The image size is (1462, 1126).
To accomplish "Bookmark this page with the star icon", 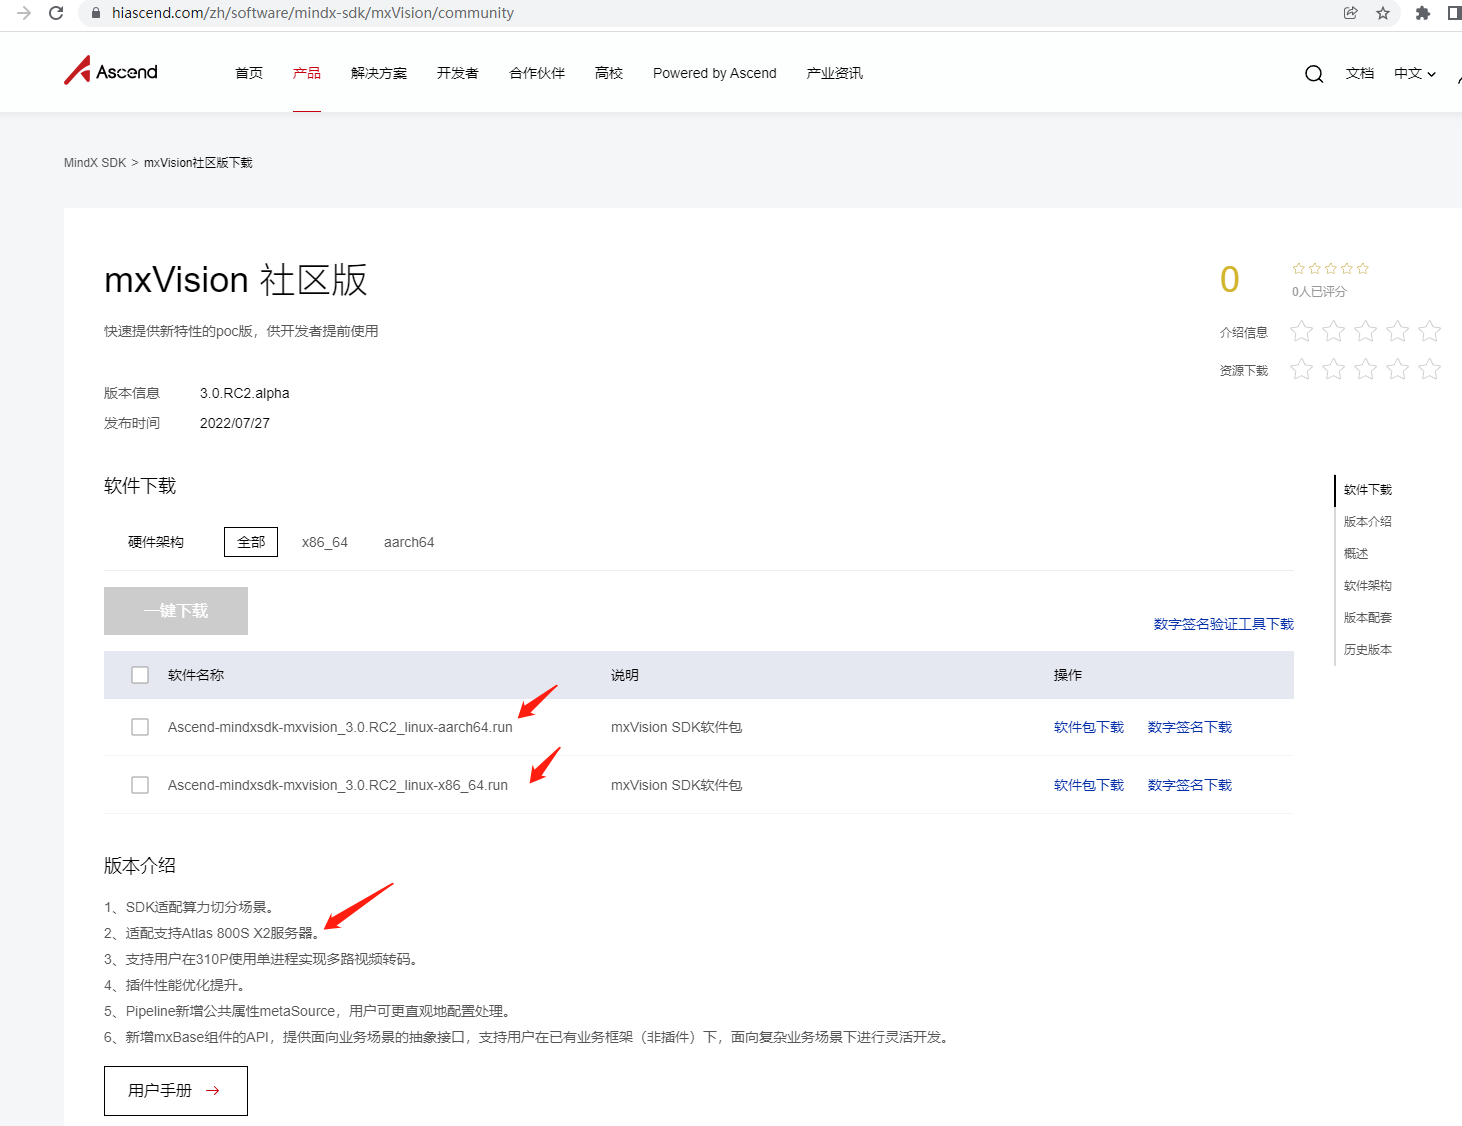I will pos(1383,13).
